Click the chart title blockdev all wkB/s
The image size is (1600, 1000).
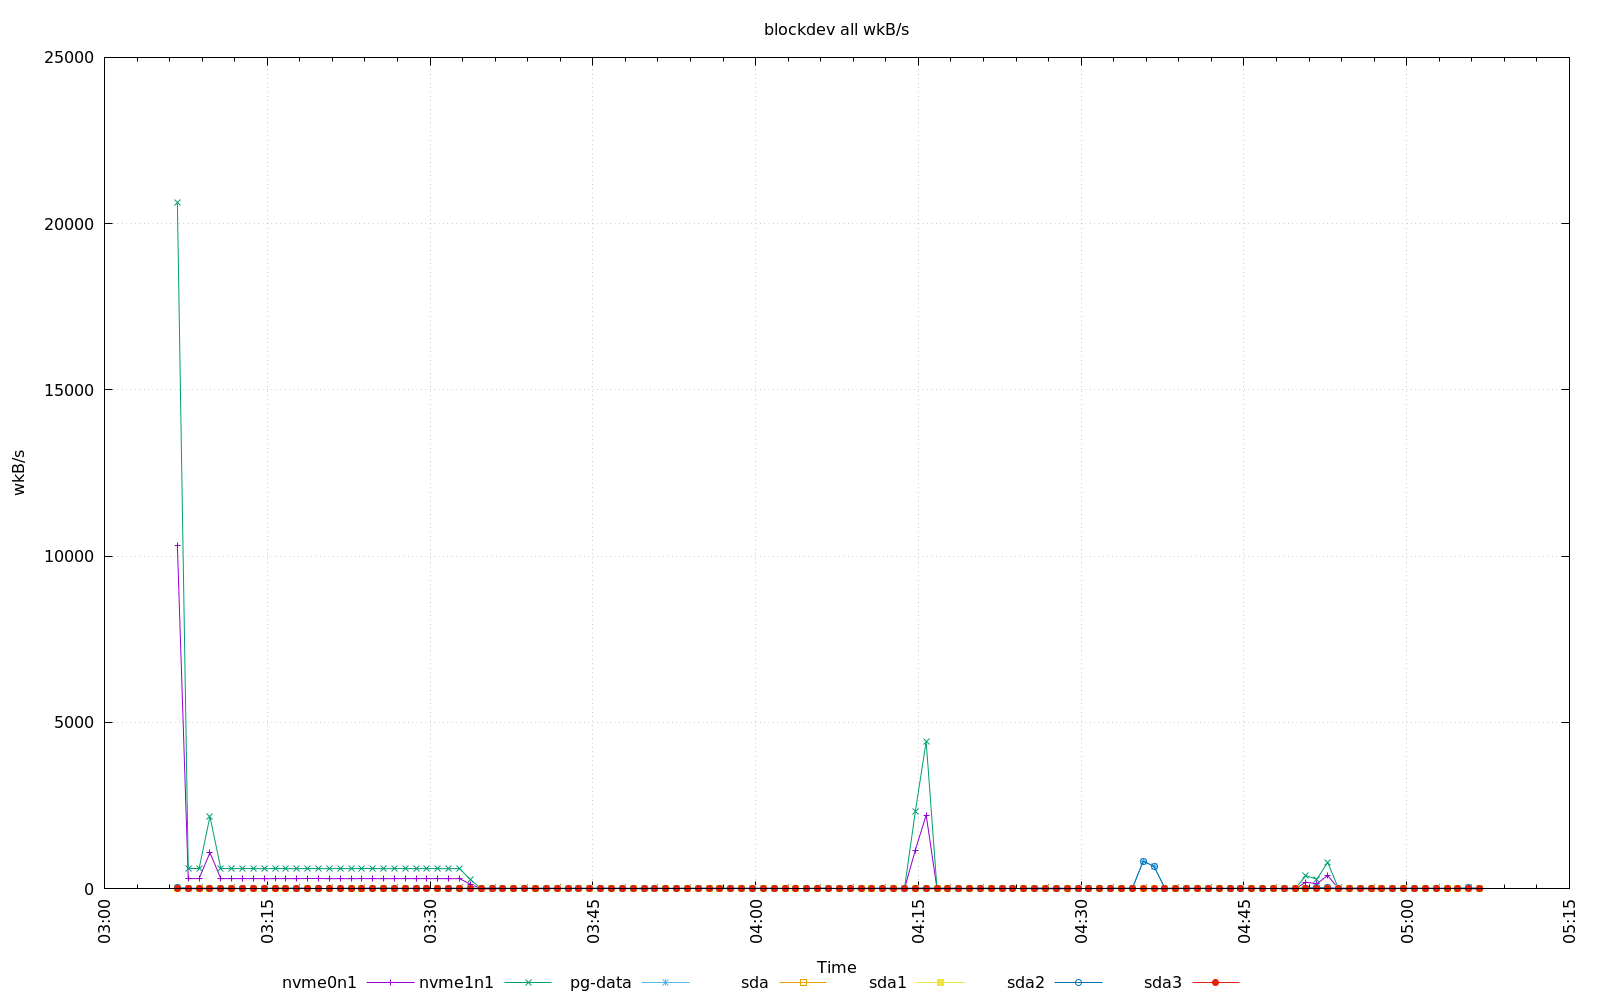tap(836, 30)
